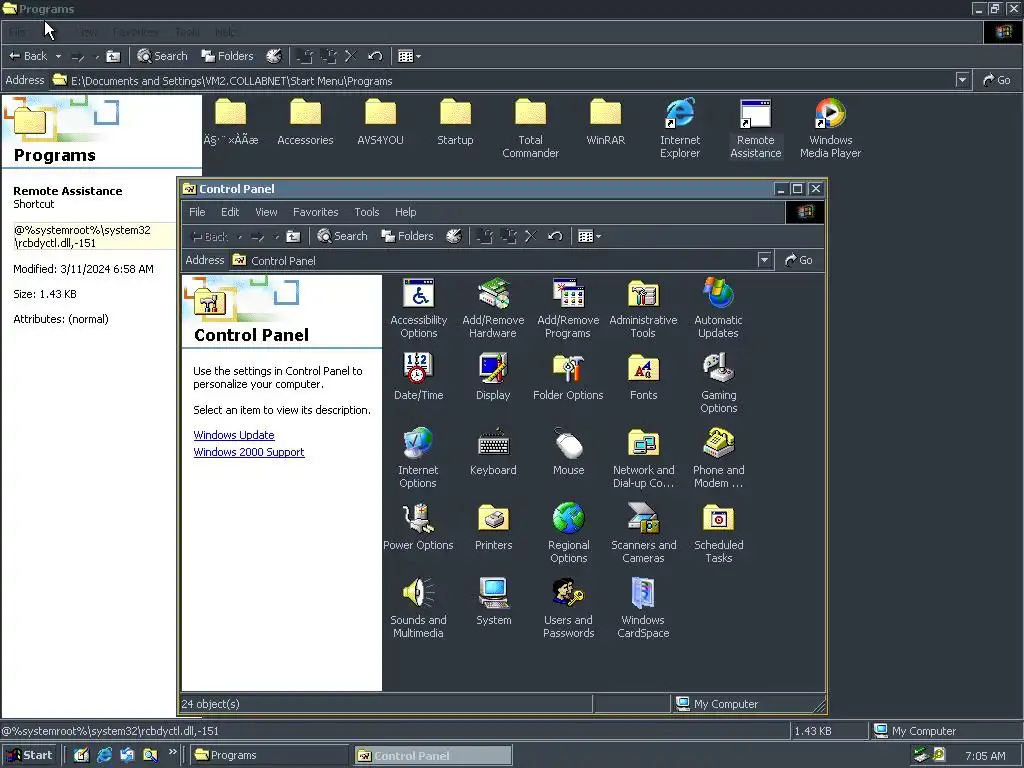Open Display settings icon
The height and width of the screenshot is (768, 1024).
[493, 377]
